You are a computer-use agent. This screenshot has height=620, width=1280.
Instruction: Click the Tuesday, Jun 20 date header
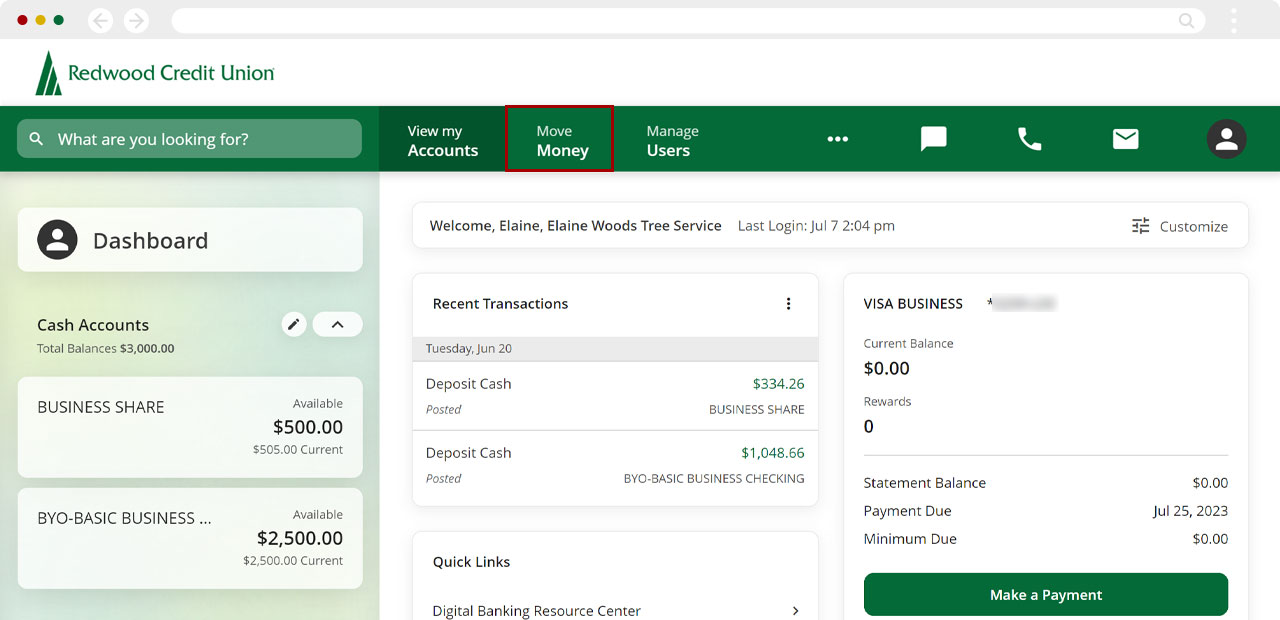click(469, 349)
